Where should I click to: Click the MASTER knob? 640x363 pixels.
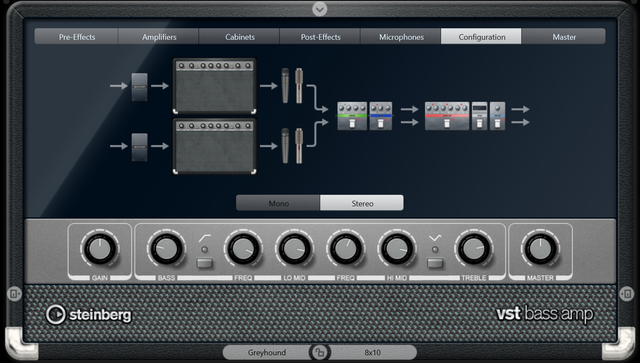tap(540, 249)
